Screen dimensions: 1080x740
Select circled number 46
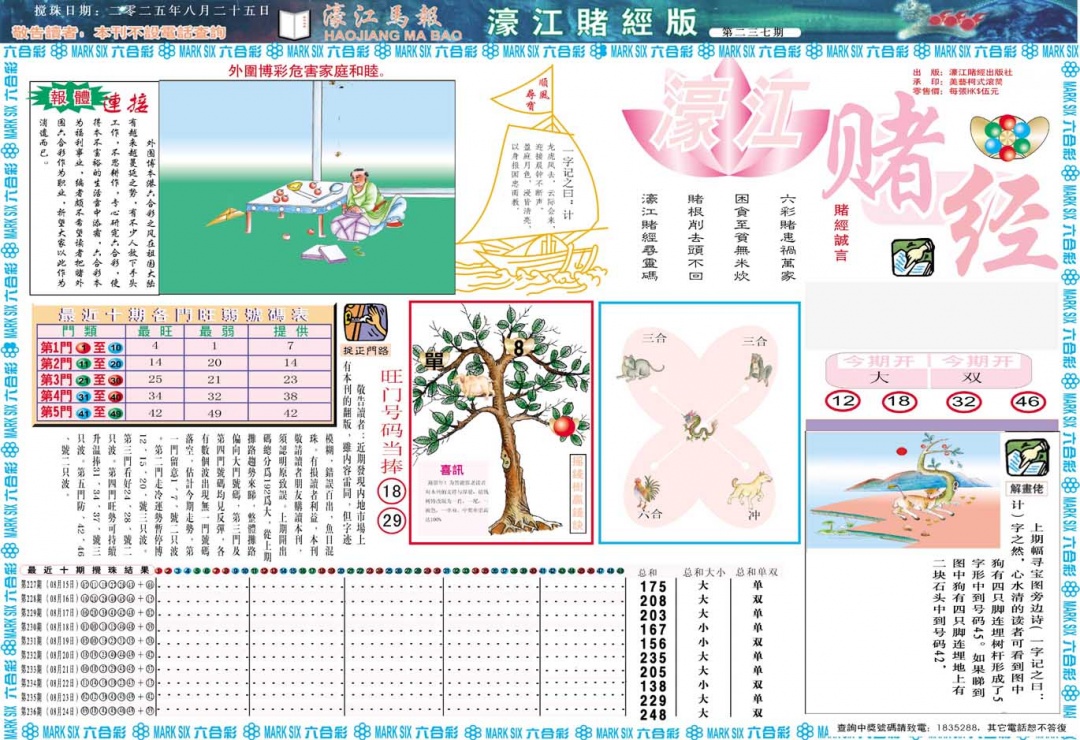1026,402
